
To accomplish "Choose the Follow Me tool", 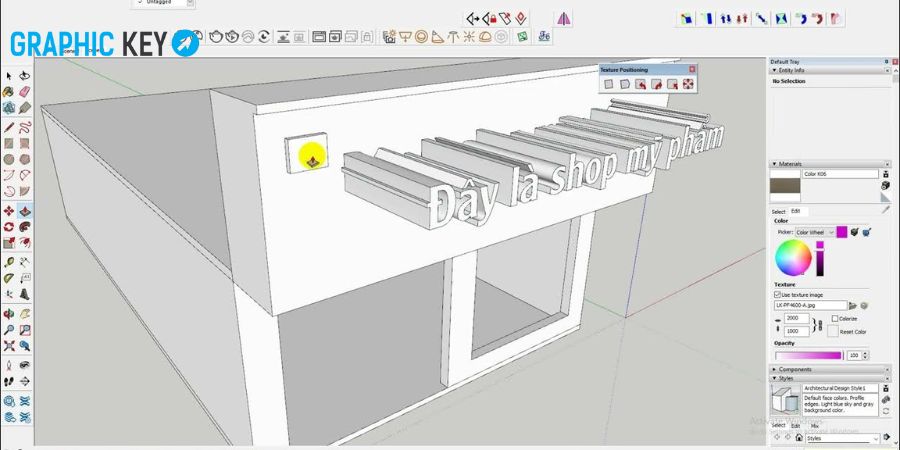I will (25, 227).
